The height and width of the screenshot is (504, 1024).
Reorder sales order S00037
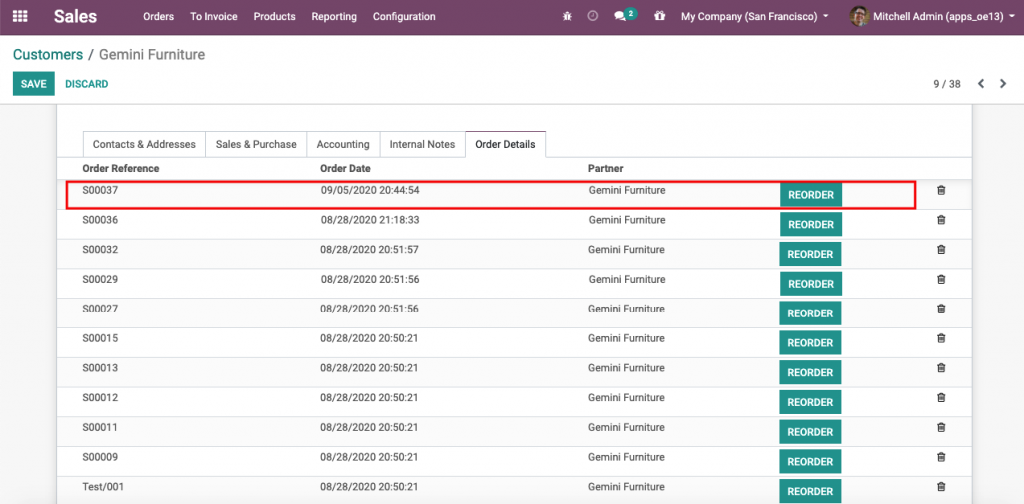pos(810,195)
